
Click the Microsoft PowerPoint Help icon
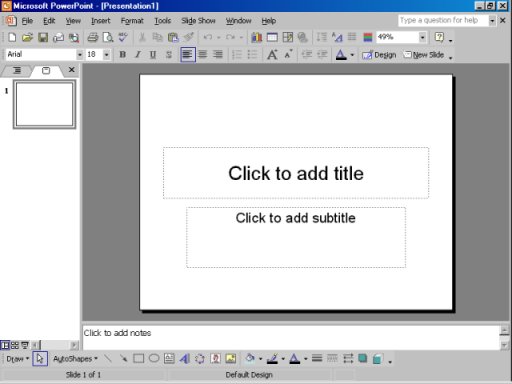click(439, 37)
